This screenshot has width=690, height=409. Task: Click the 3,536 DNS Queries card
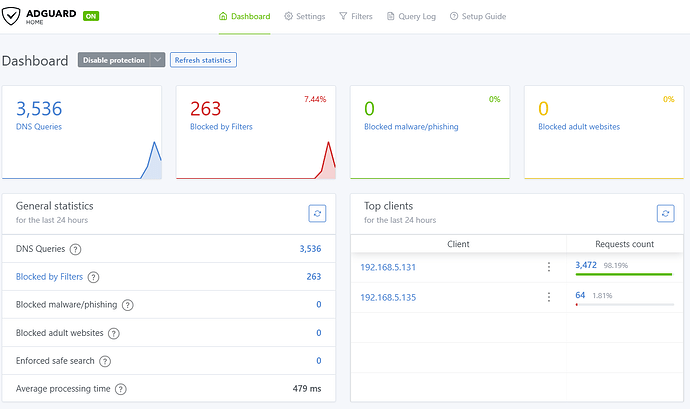(x=82, y=132)
